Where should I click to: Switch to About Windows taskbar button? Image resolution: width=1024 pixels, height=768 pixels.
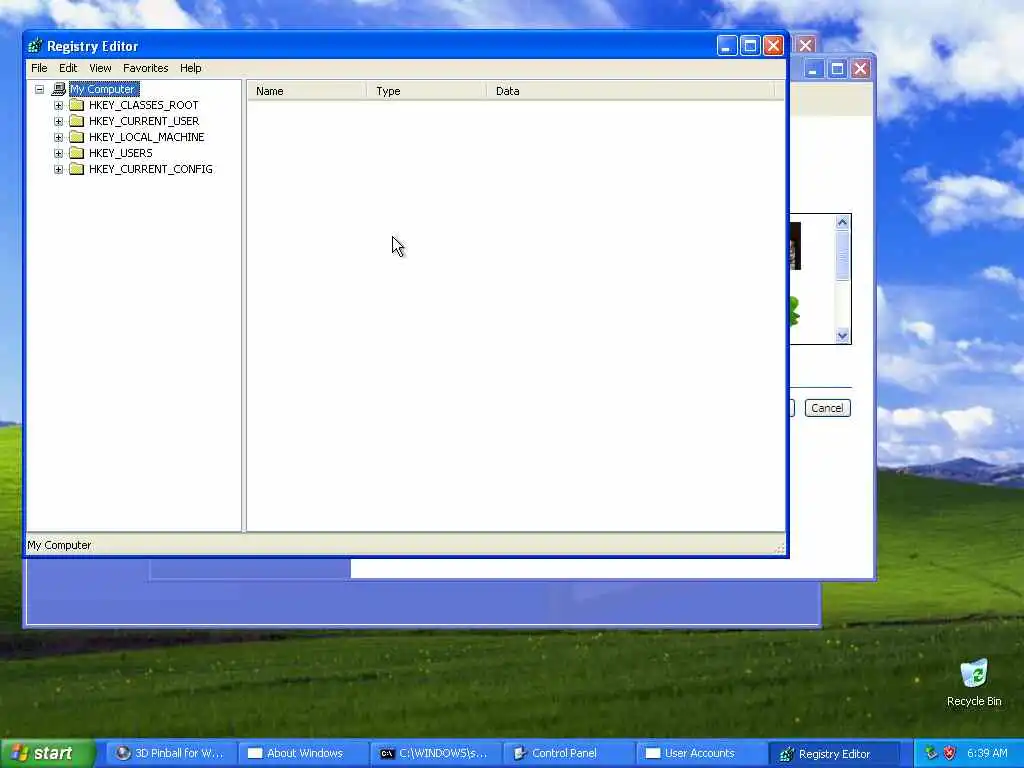click(303, 754)
